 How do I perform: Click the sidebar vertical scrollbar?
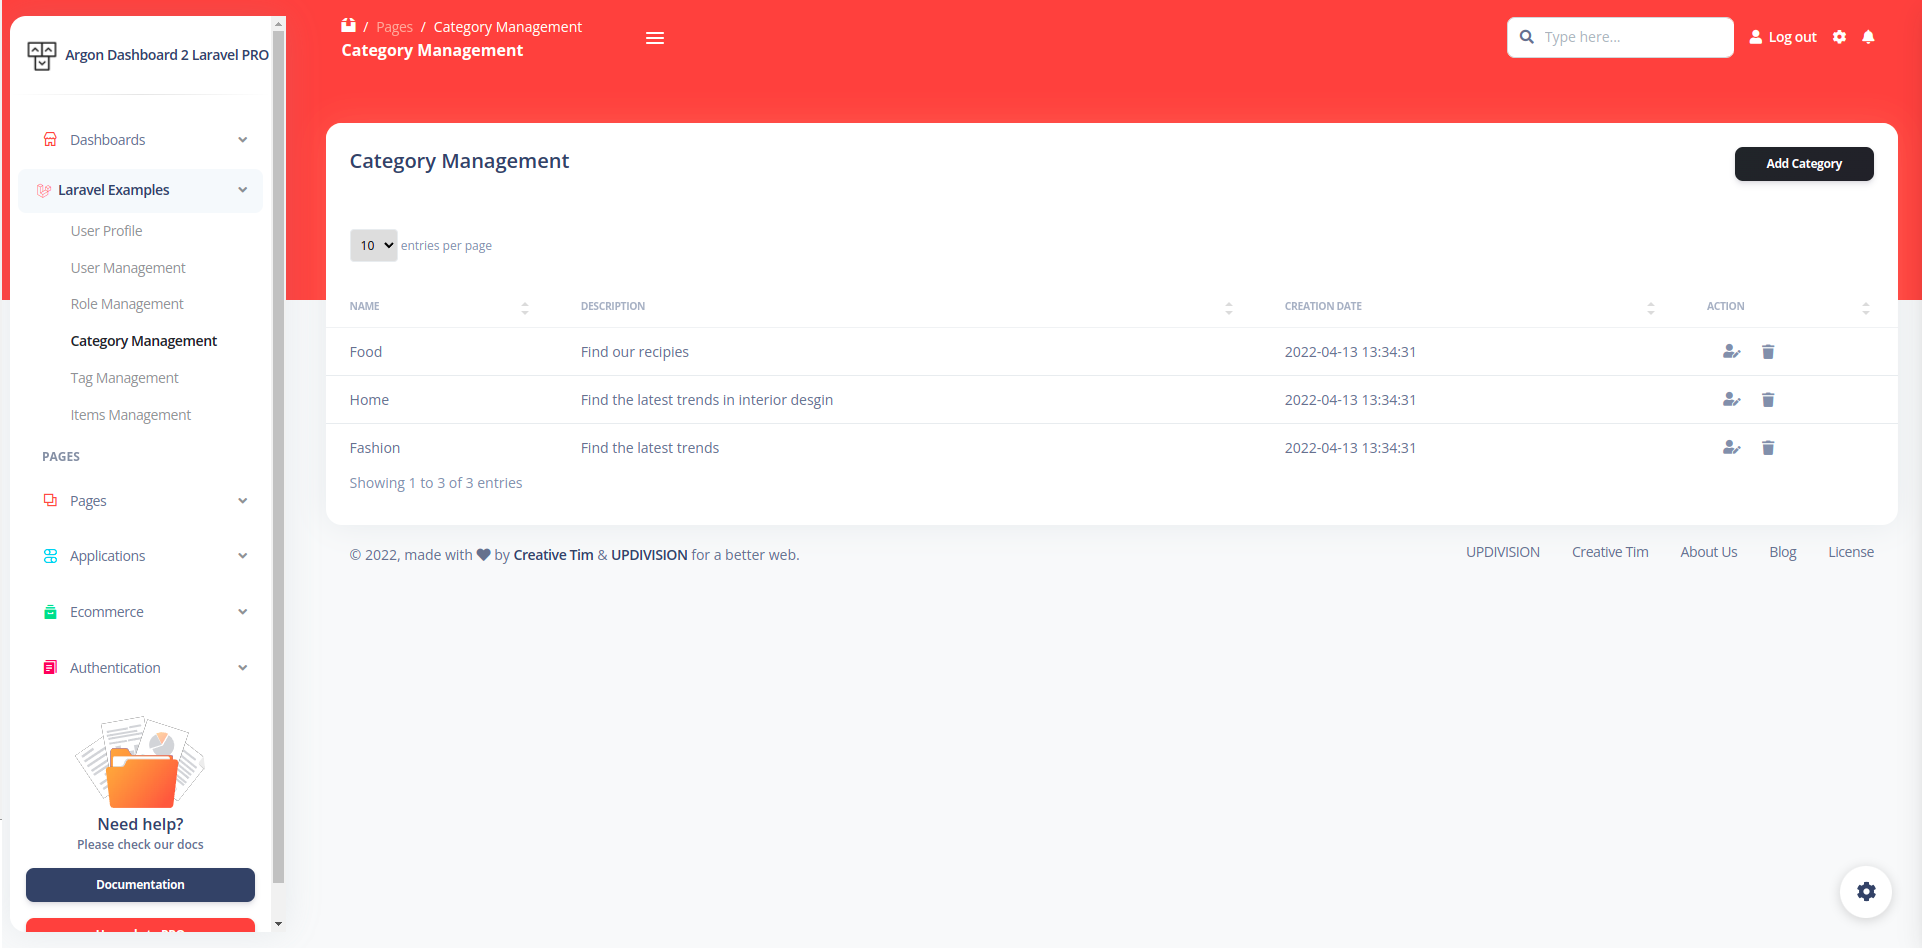278,450
